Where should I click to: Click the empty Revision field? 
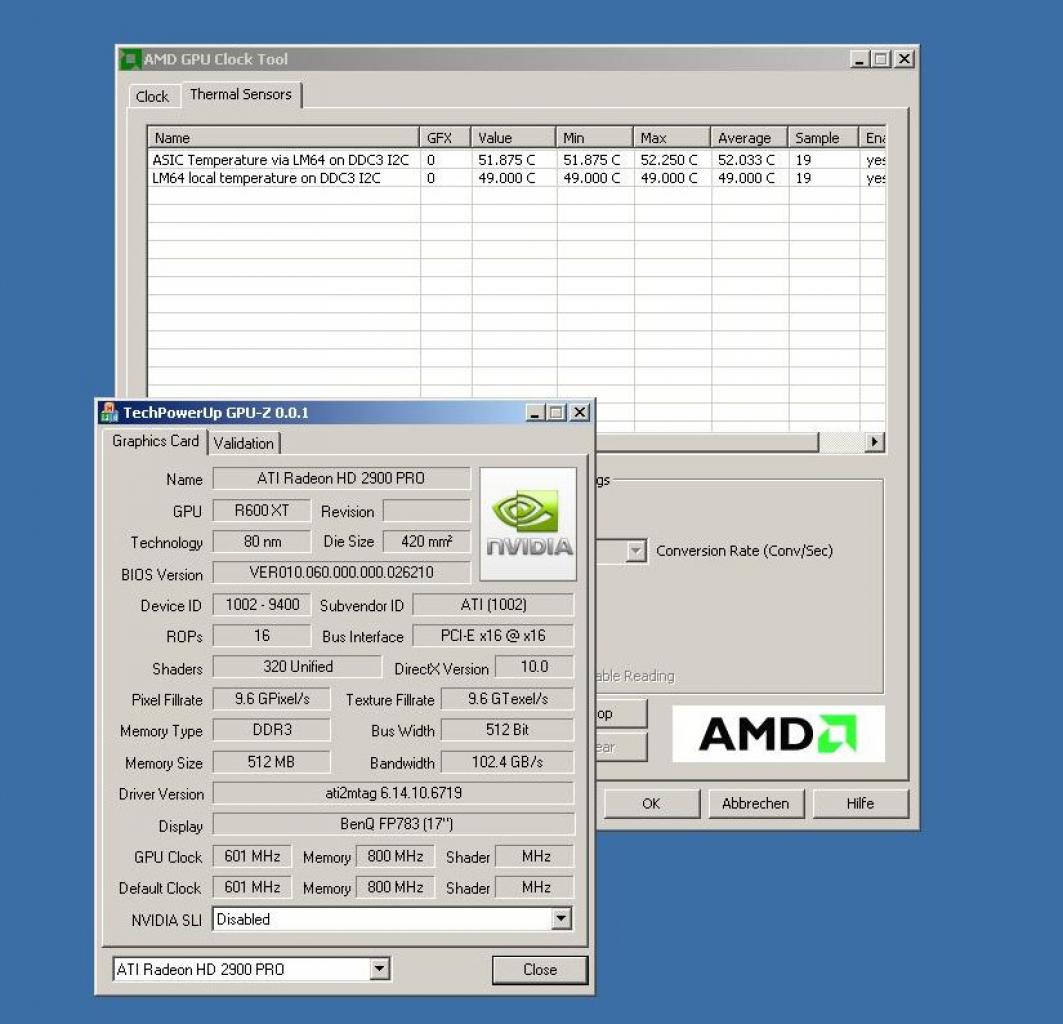[x=426, y=510]
